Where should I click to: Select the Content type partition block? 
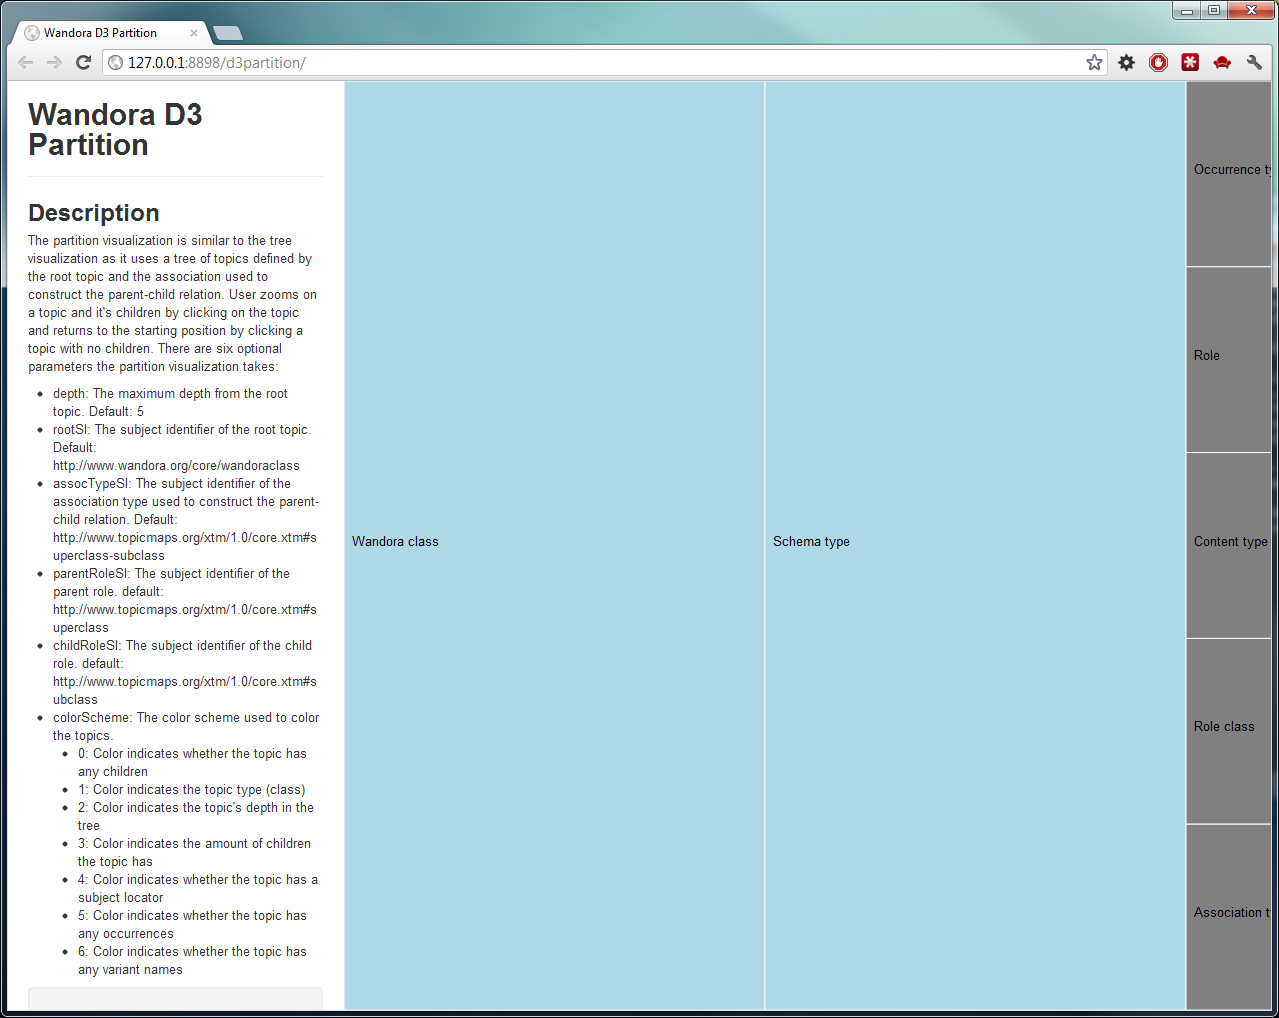[1228, 541]
